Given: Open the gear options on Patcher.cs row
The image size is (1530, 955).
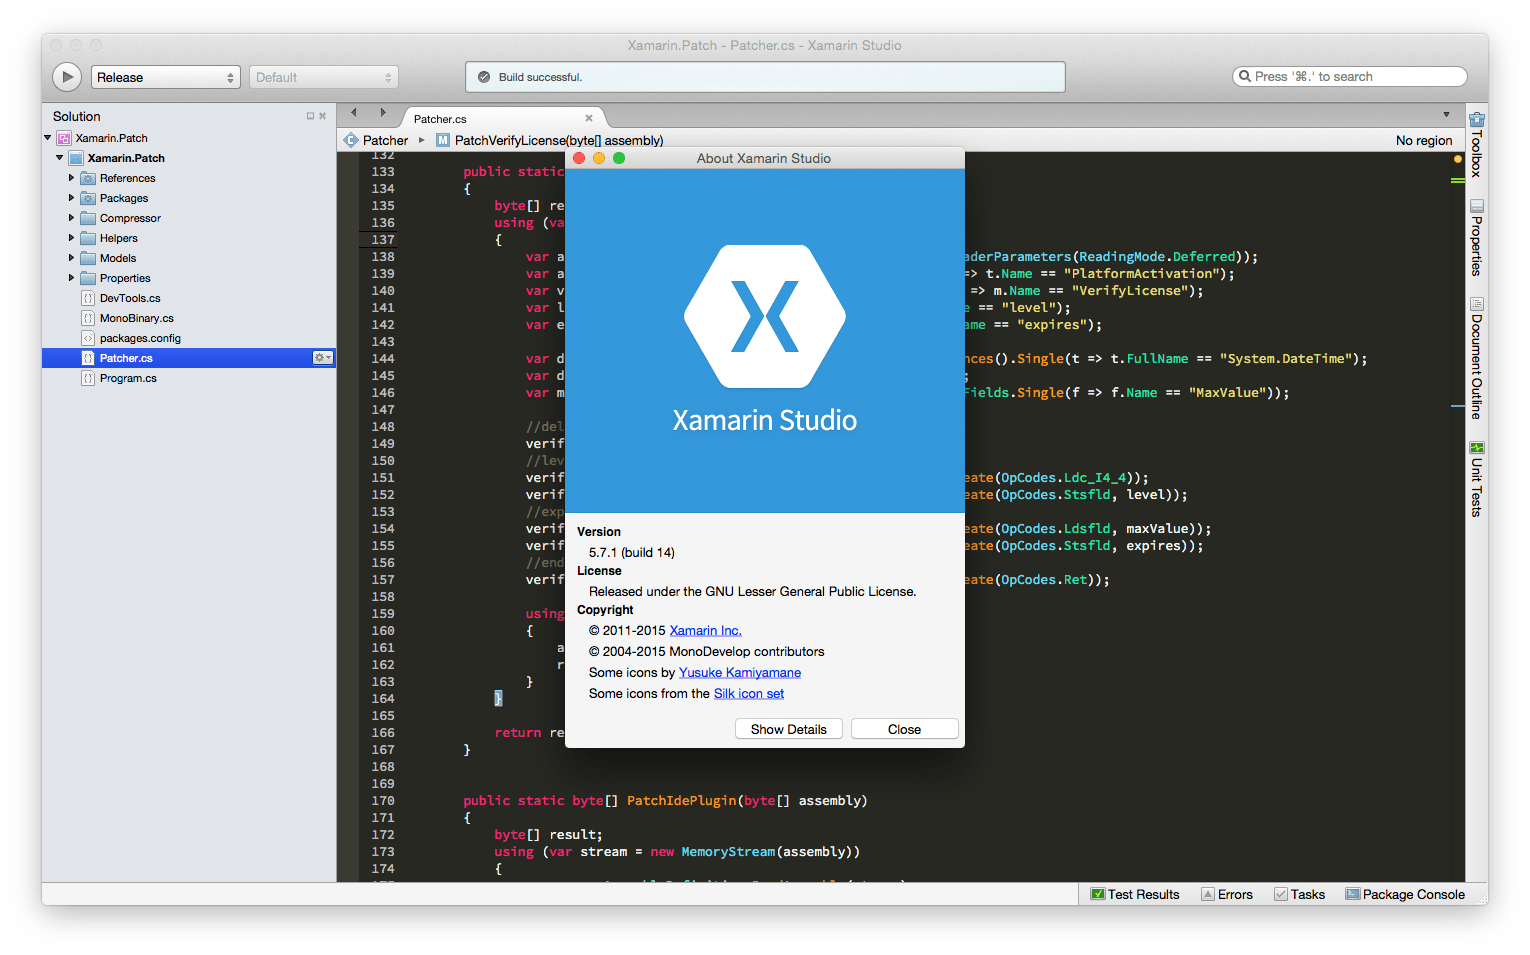Looking at the screenshot, I should [x=322, y=358].
